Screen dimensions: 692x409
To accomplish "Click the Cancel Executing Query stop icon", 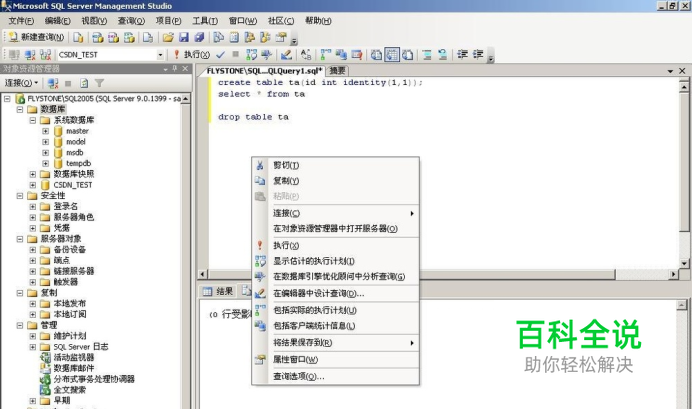I will click(x=236, y=54).
